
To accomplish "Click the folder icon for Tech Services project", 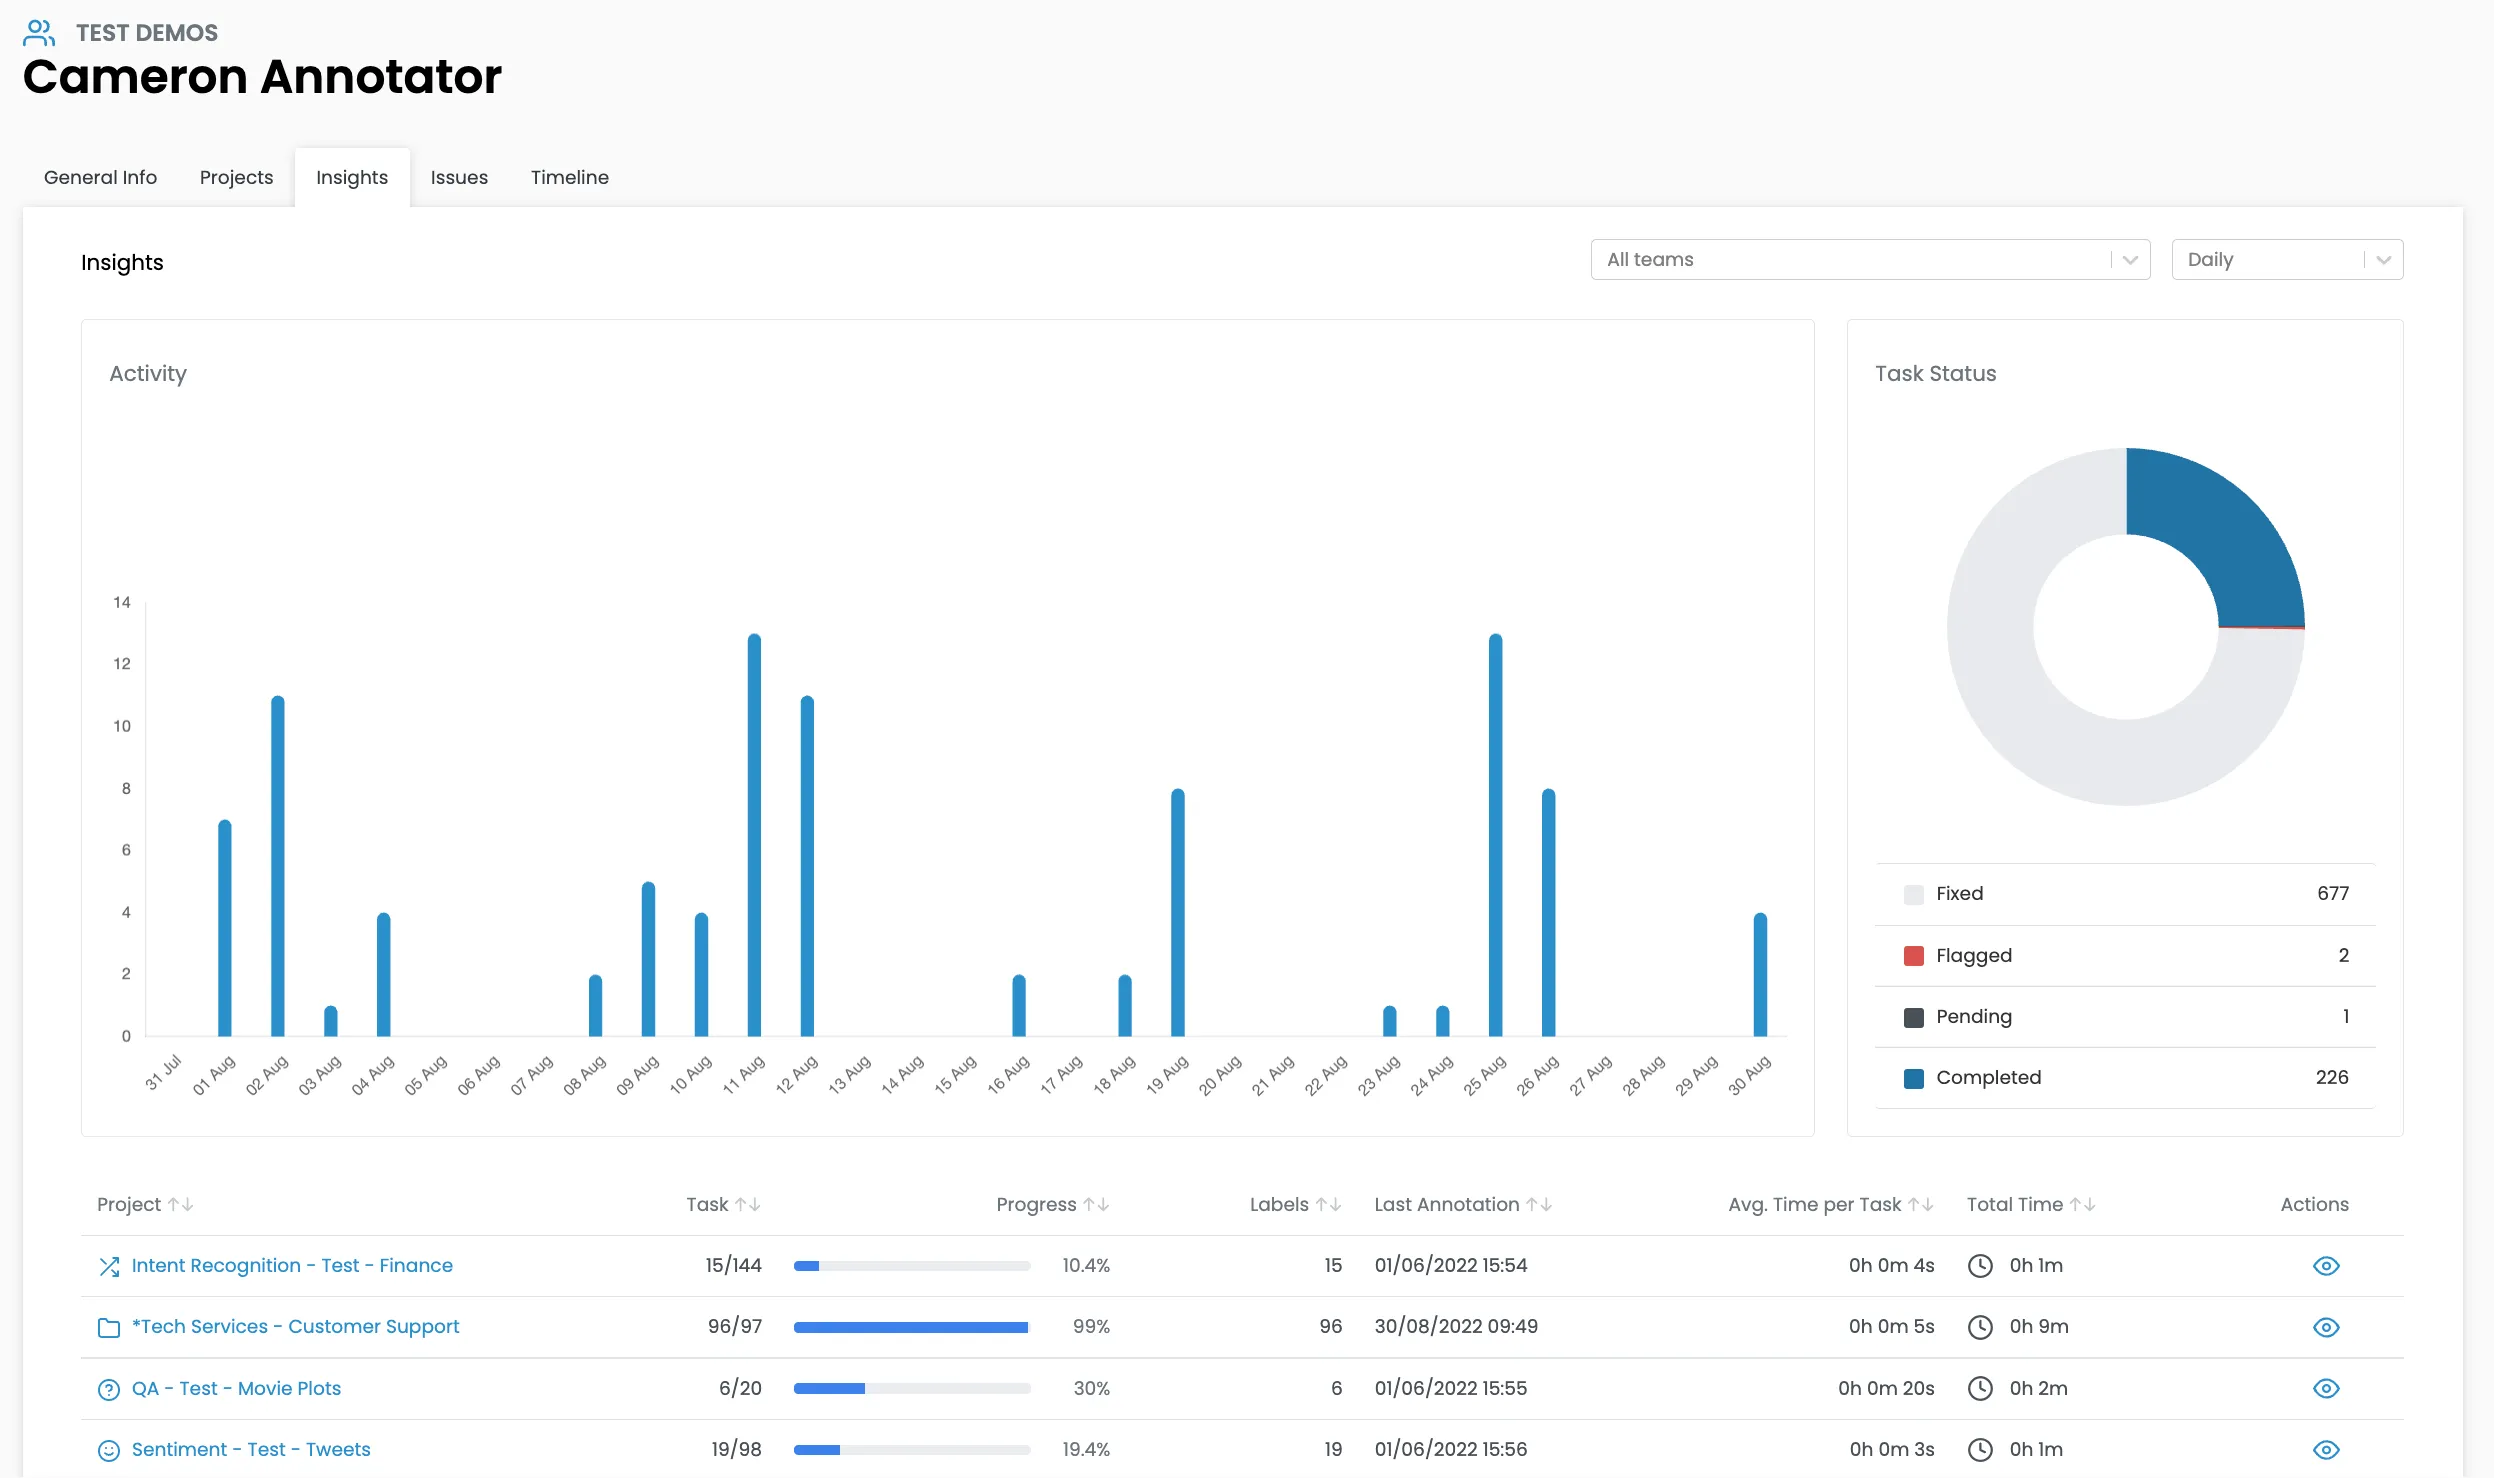I will pos(109,1327).
